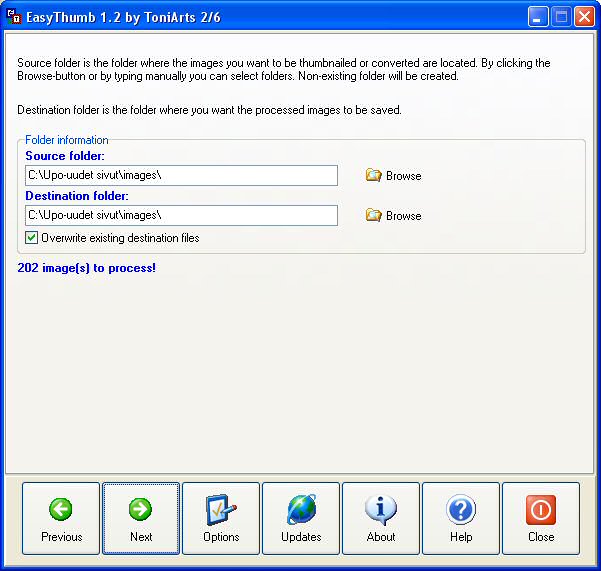Screen dimensions: 601x571
Task: Go back with the Previous green arrow button
Action: 61,518
